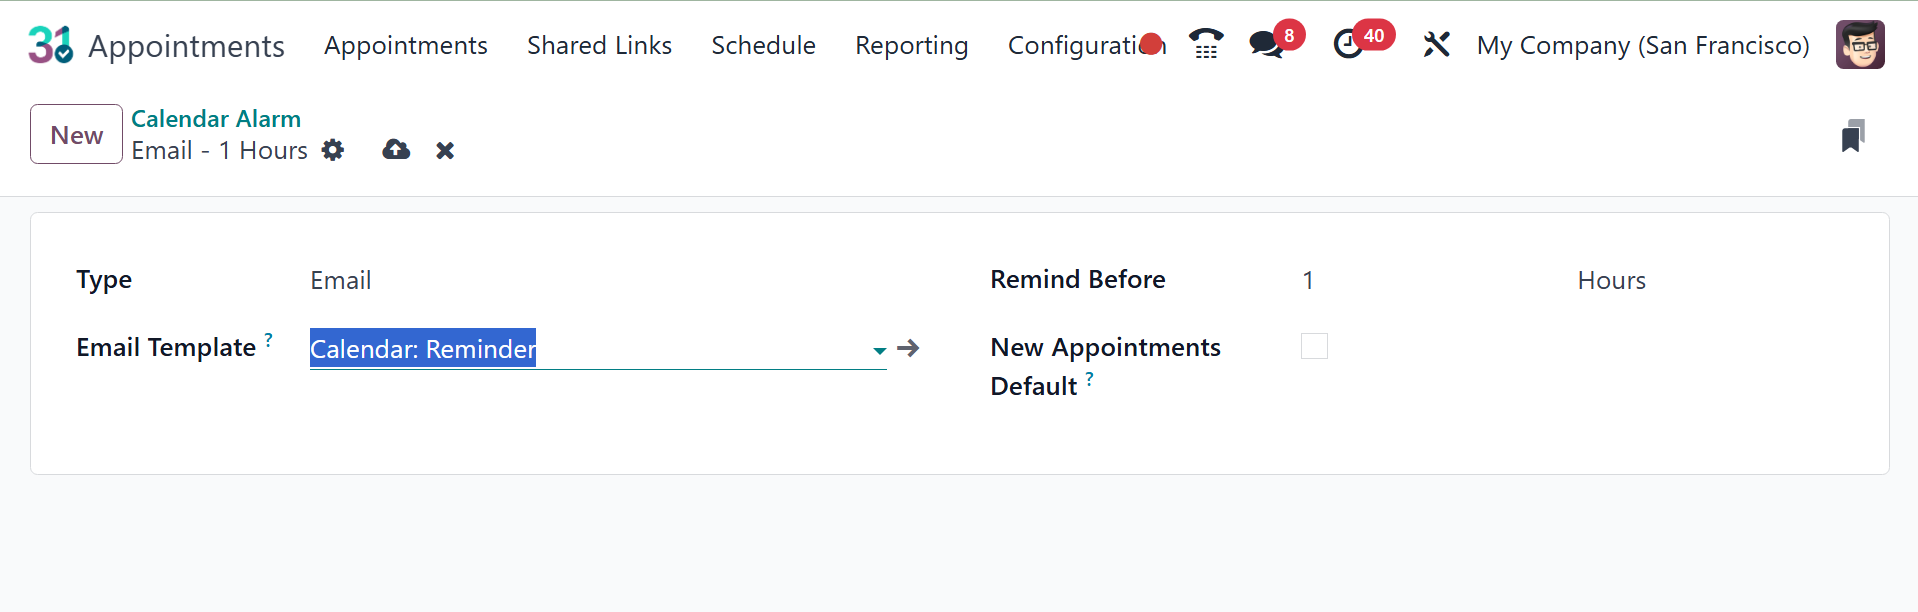Open the activities clock icon

point(1348,44)
